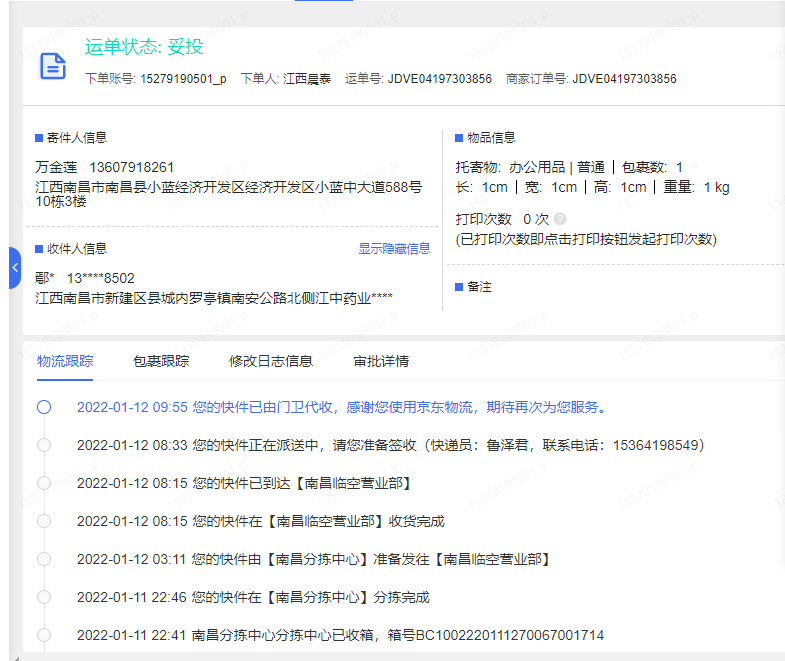Switch to 物流跟踪 tab
This screenshot has height=661, width=785.
pyautogui.click(x=65, y=361)
